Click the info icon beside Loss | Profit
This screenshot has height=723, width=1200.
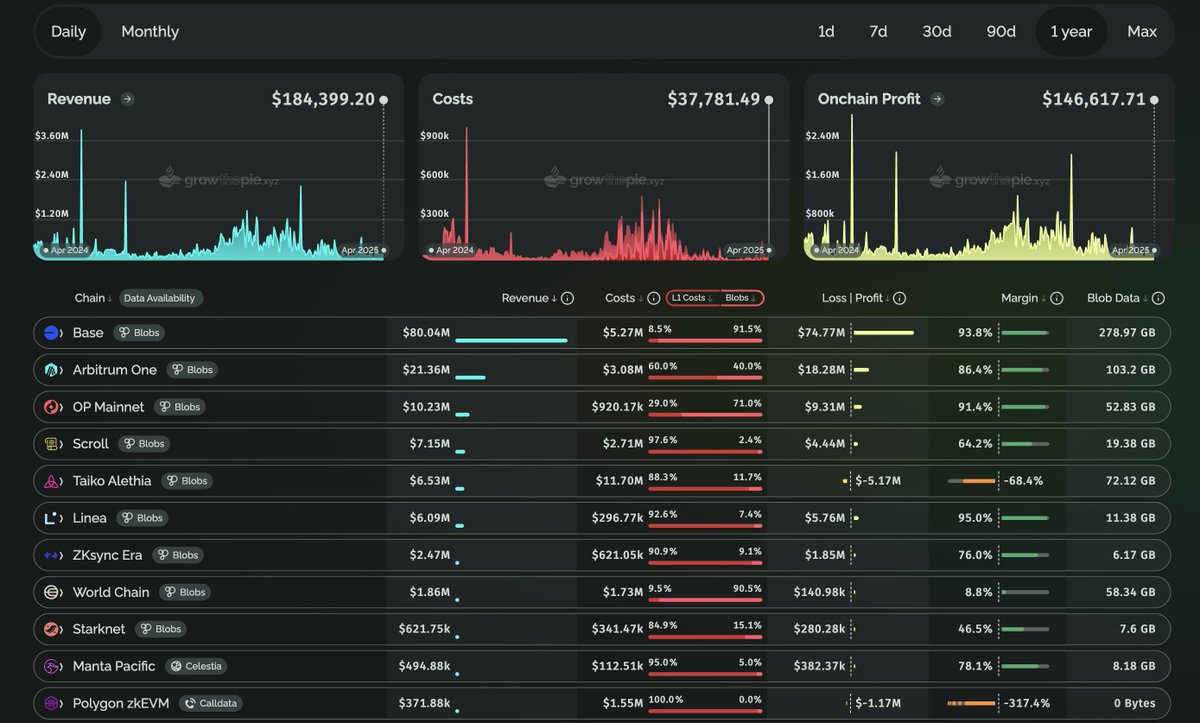(x=900, y=298)
